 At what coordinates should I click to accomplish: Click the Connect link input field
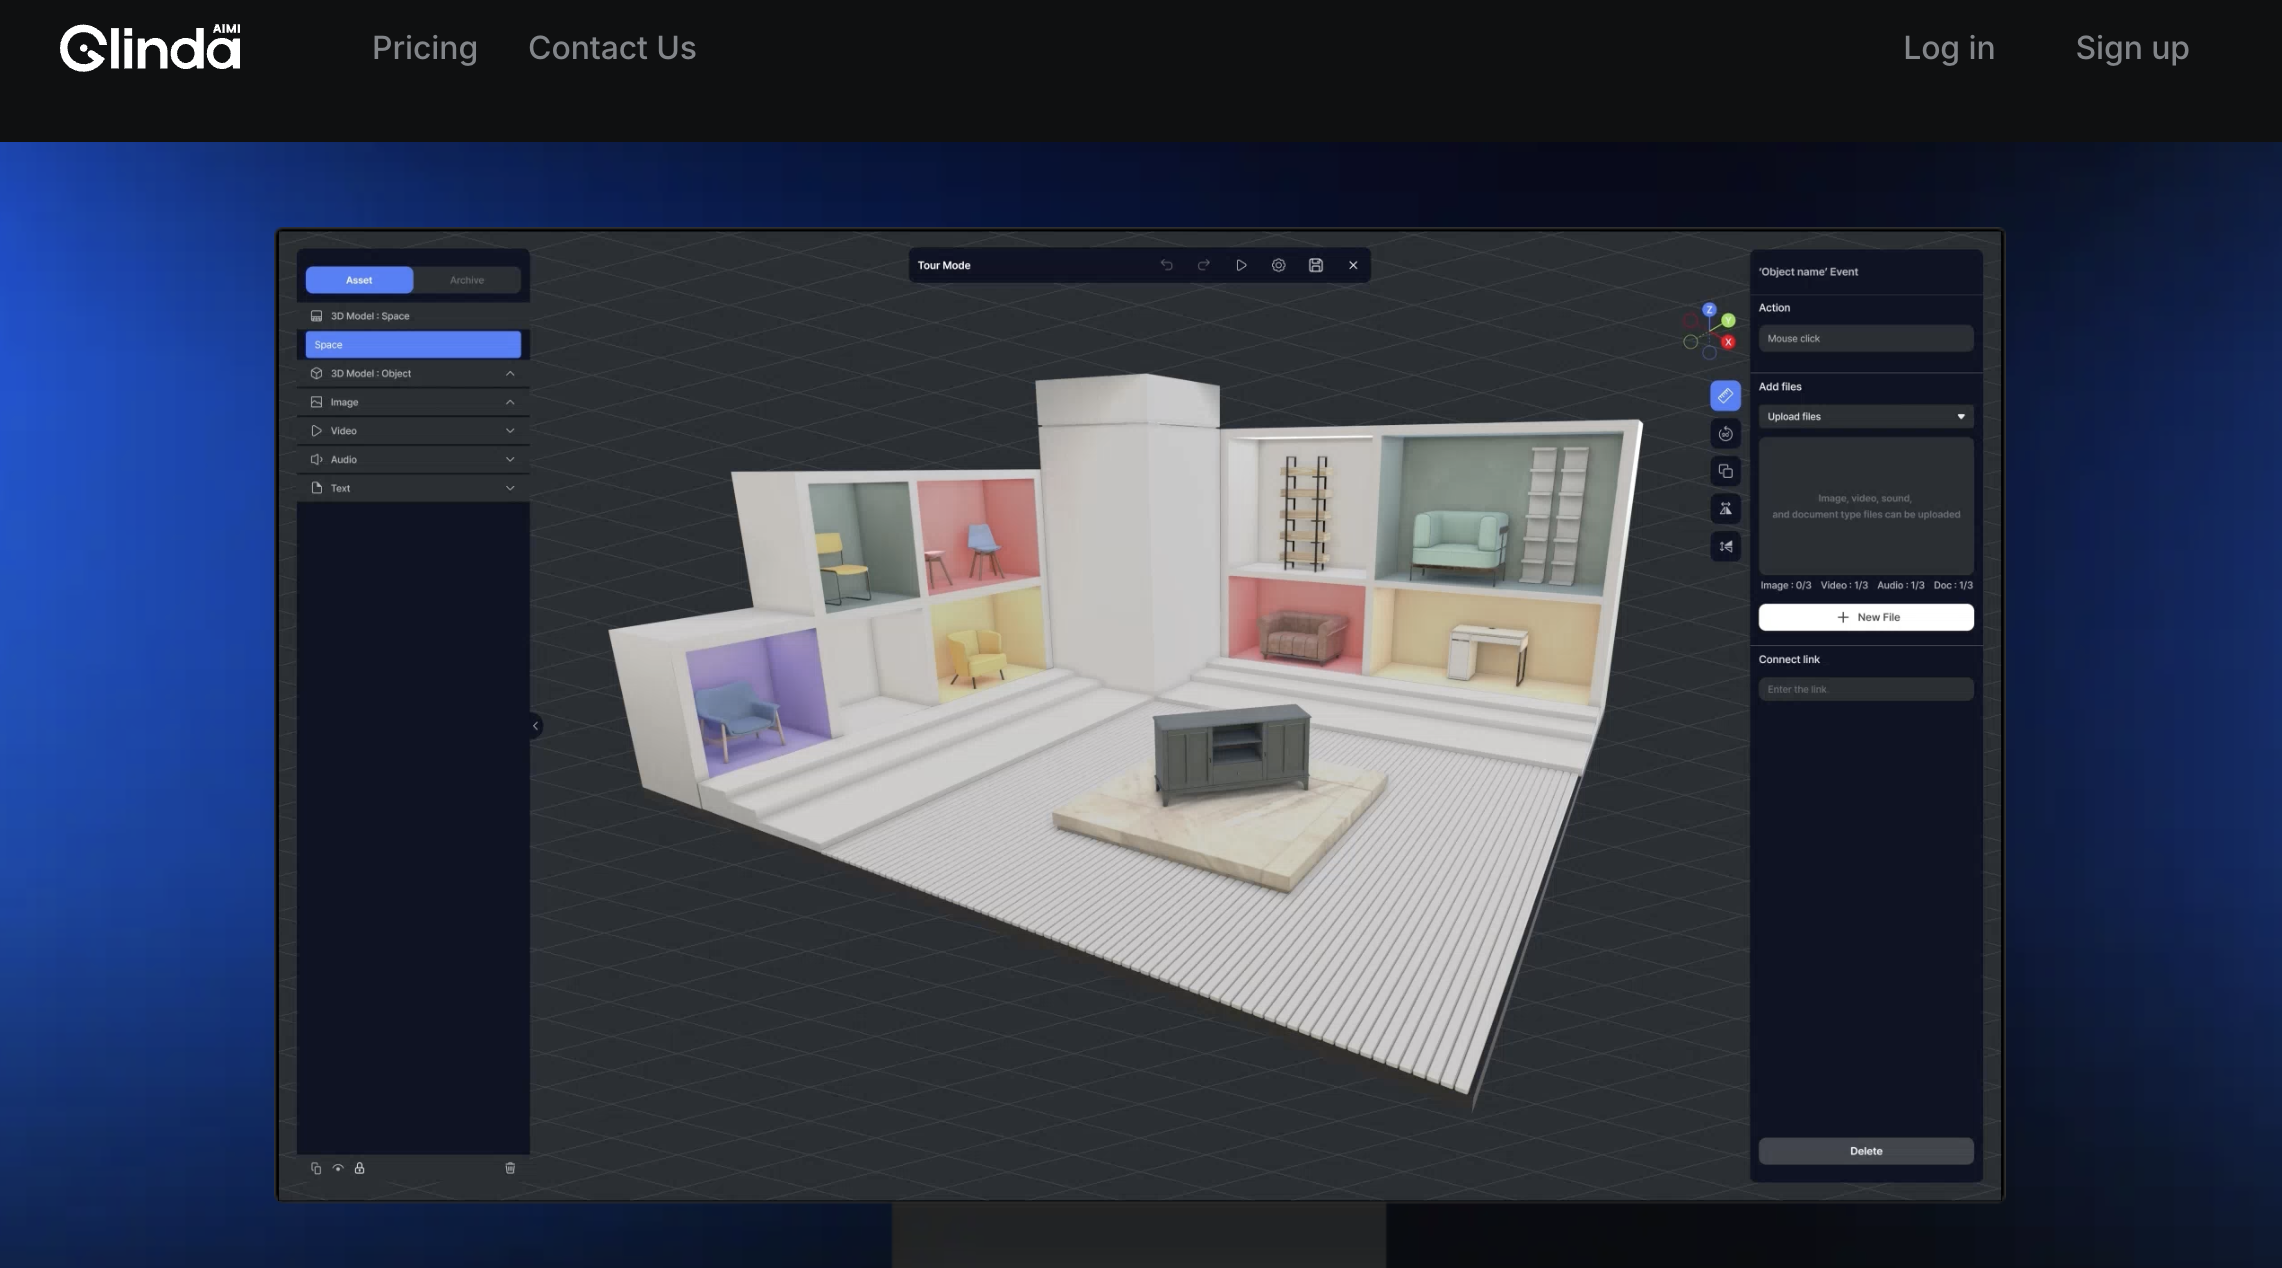(1865, 689)
